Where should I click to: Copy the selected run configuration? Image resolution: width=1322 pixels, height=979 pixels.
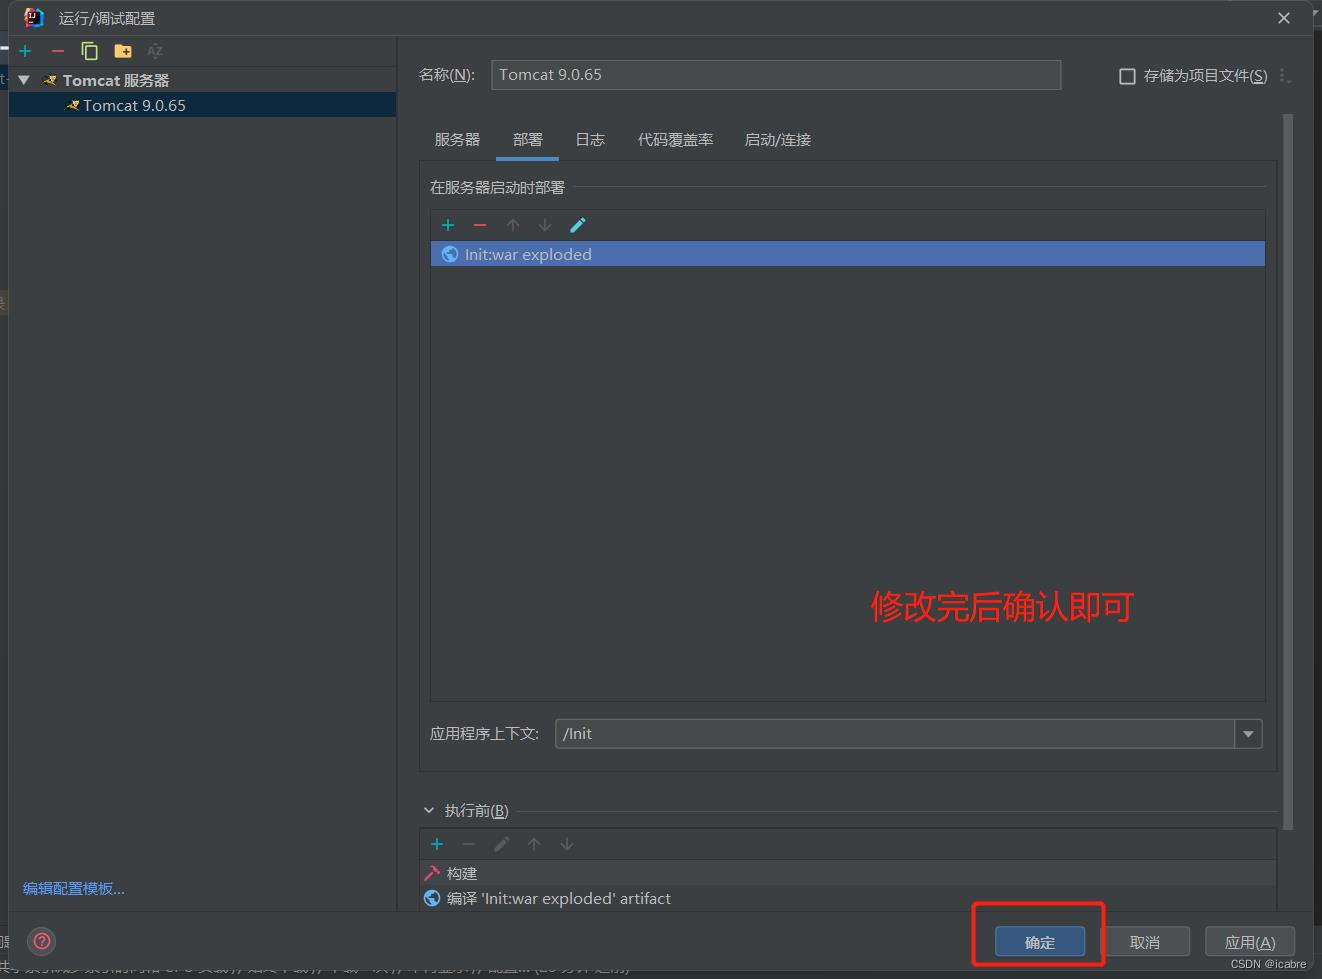tap(89, 51)
